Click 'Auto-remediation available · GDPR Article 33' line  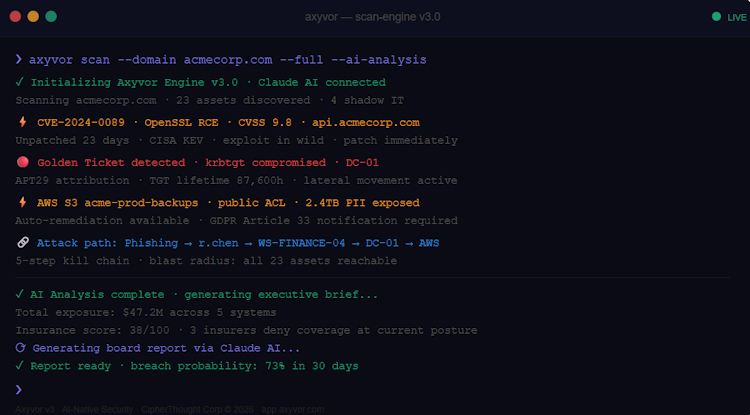[236, 221]
